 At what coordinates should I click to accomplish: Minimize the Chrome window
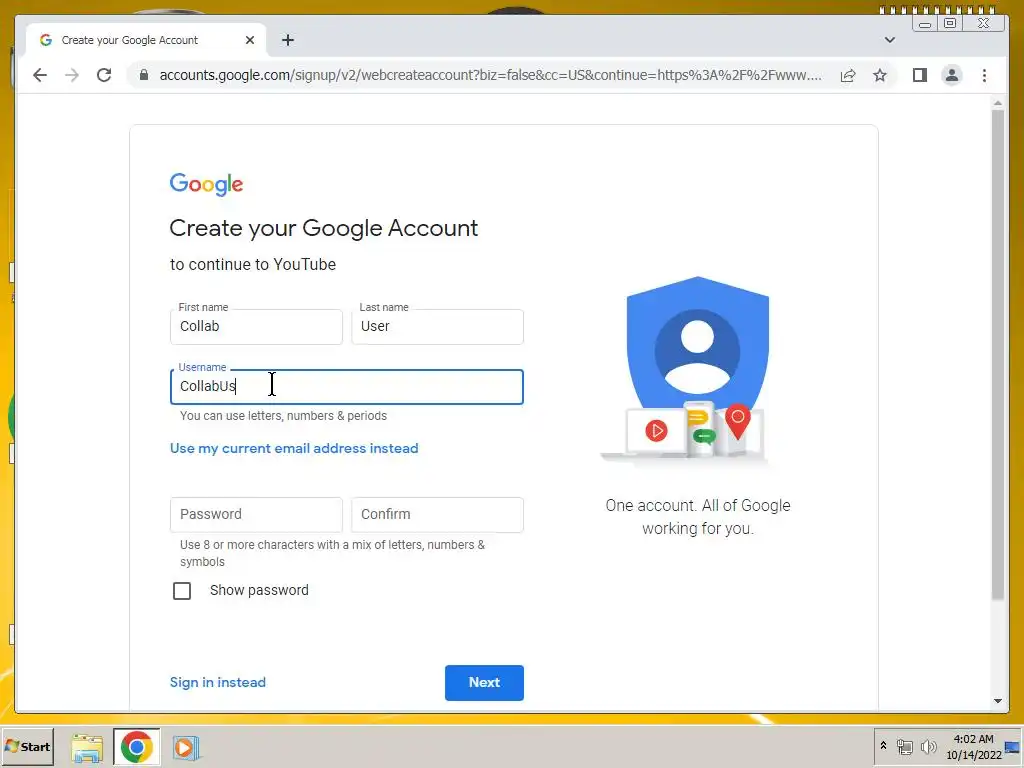point(925,25)
